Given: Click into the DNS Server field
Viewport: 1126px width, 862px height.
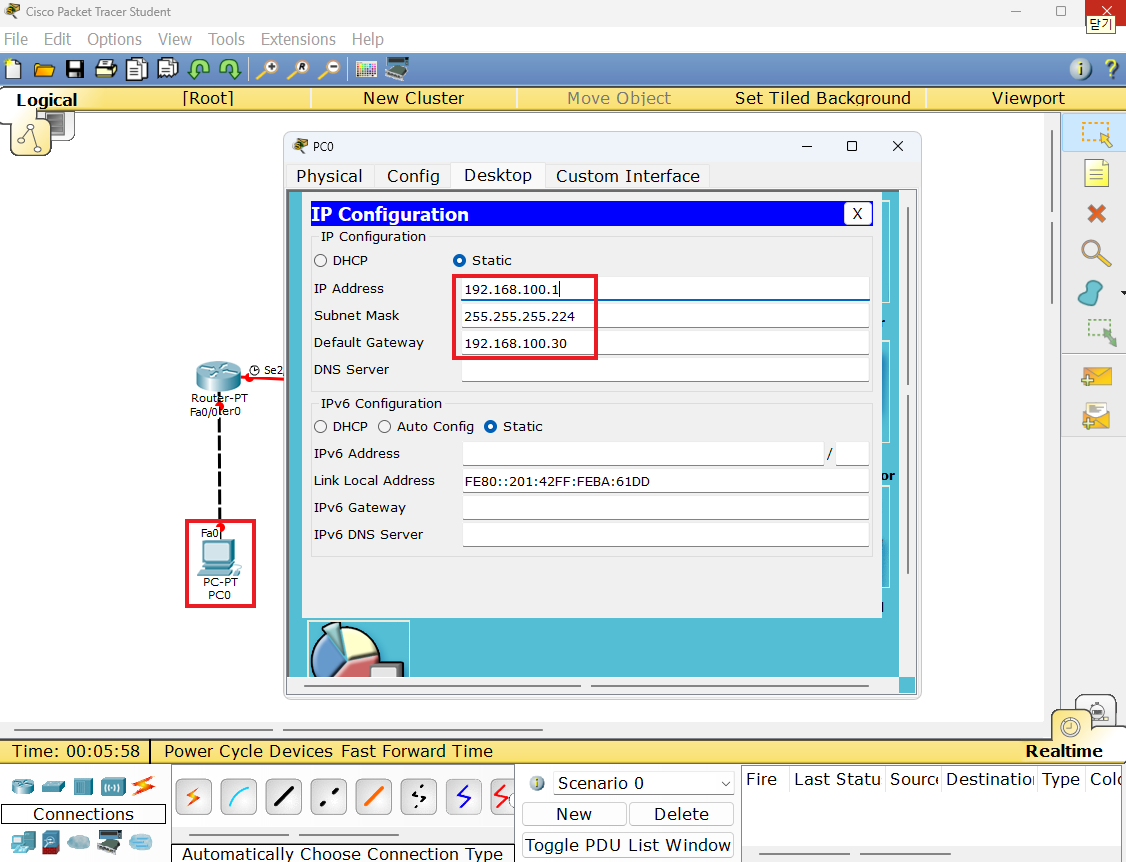Looking at the screenshot, I should (665, 370).
